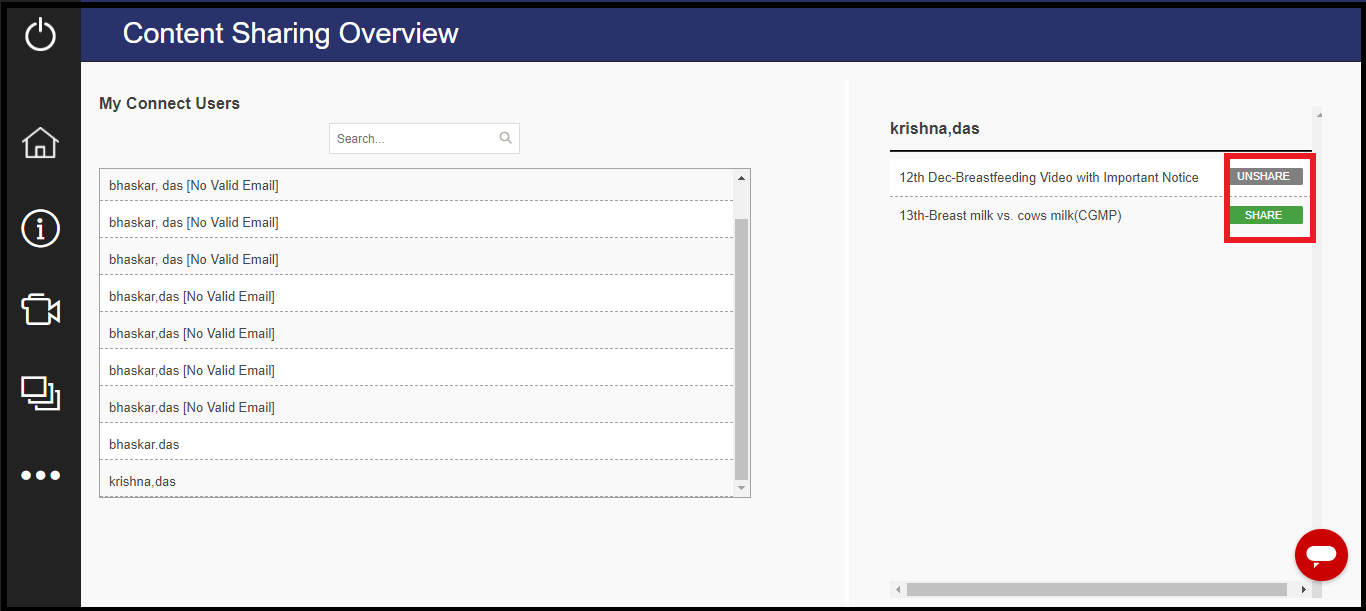This screenshot has height=611, width=1366.
Task: Click the user list vertical scrollbar thumb
Action: 741,348
